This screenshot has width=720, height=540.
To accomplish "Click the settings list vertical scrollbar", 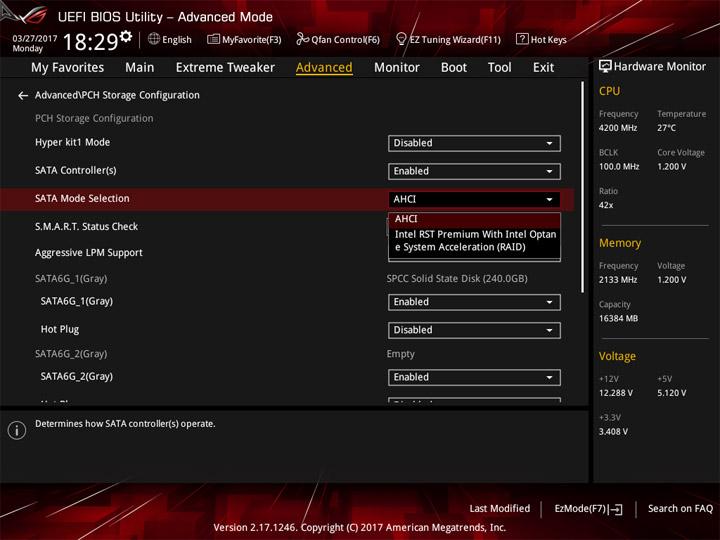I will (583, 187).
